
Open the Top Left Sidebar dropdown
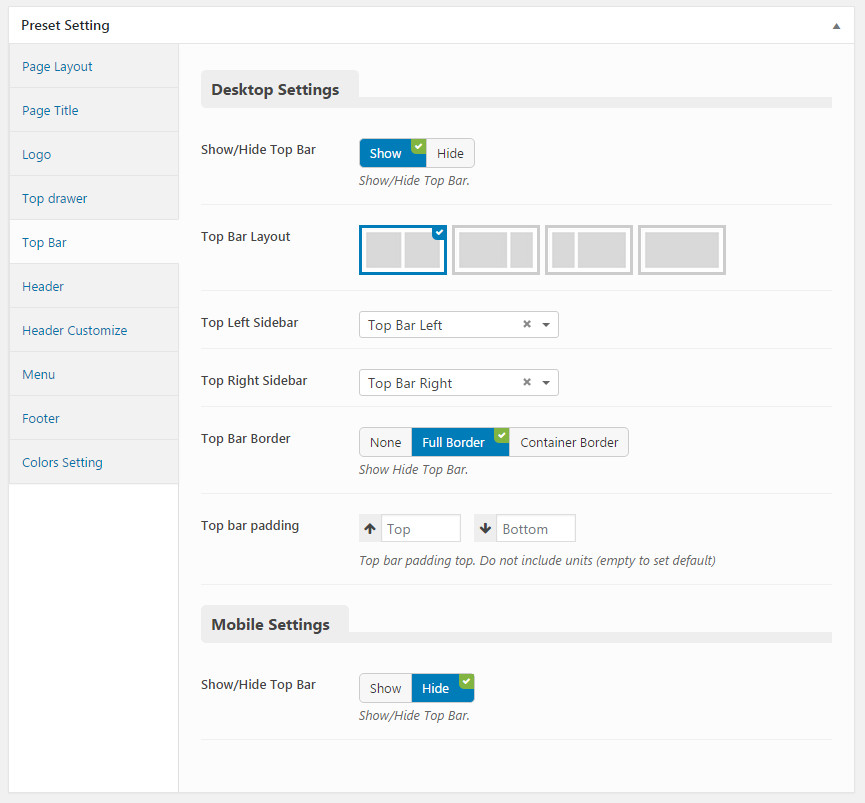(458, 325)
